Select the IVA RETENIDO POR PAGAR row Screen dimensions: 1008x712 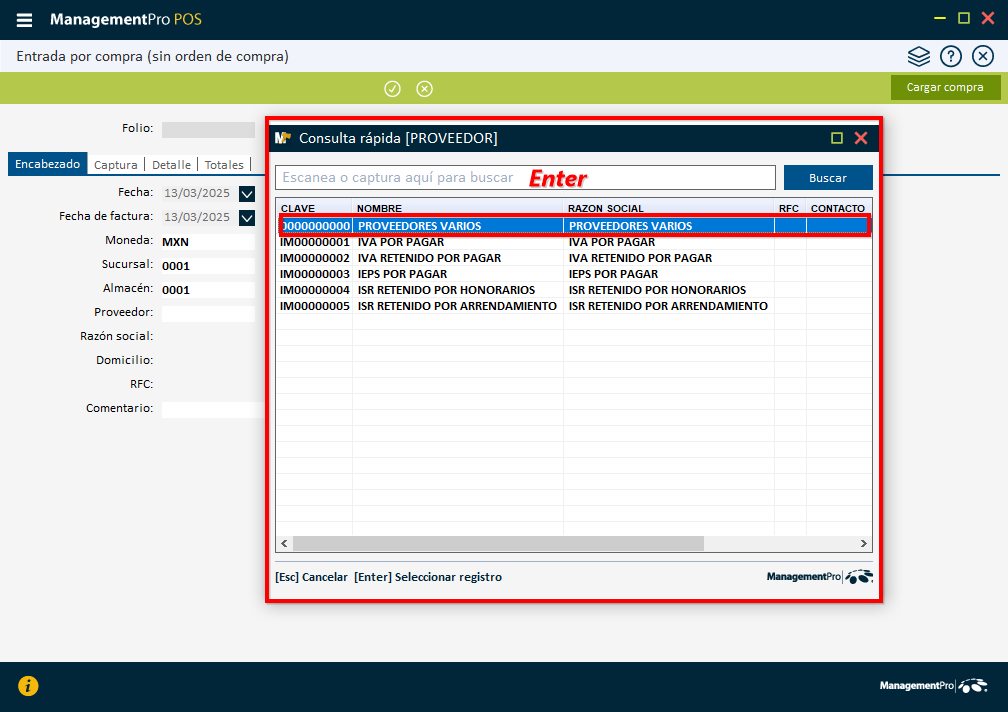(x=574, y=258)
